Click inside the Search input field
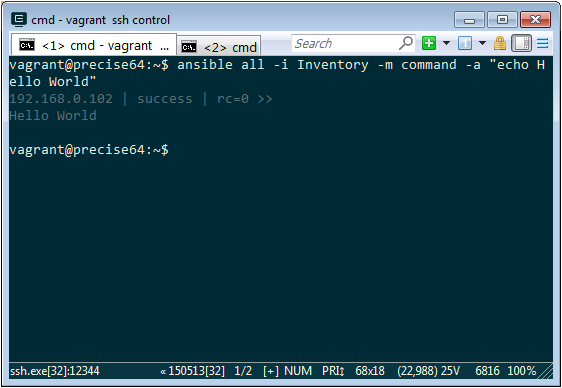The image size is (562, 388). (x=345, y=43)
